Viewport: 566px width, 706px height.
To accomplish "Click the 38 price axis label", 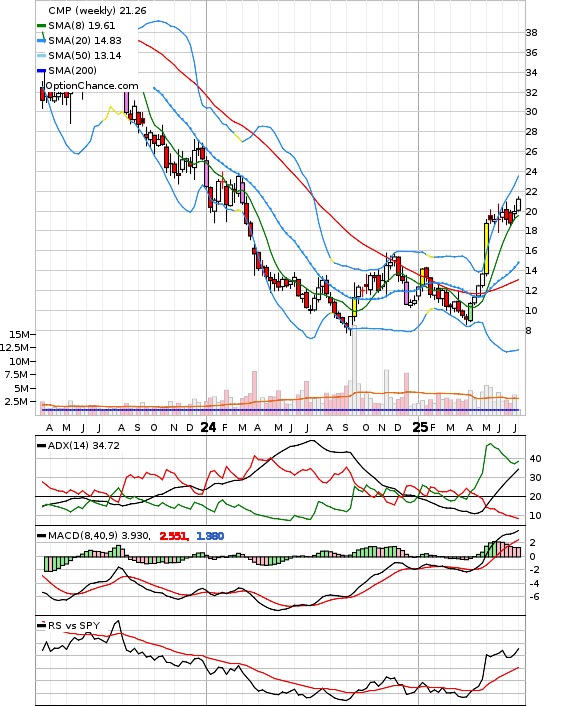I will 531,32.
